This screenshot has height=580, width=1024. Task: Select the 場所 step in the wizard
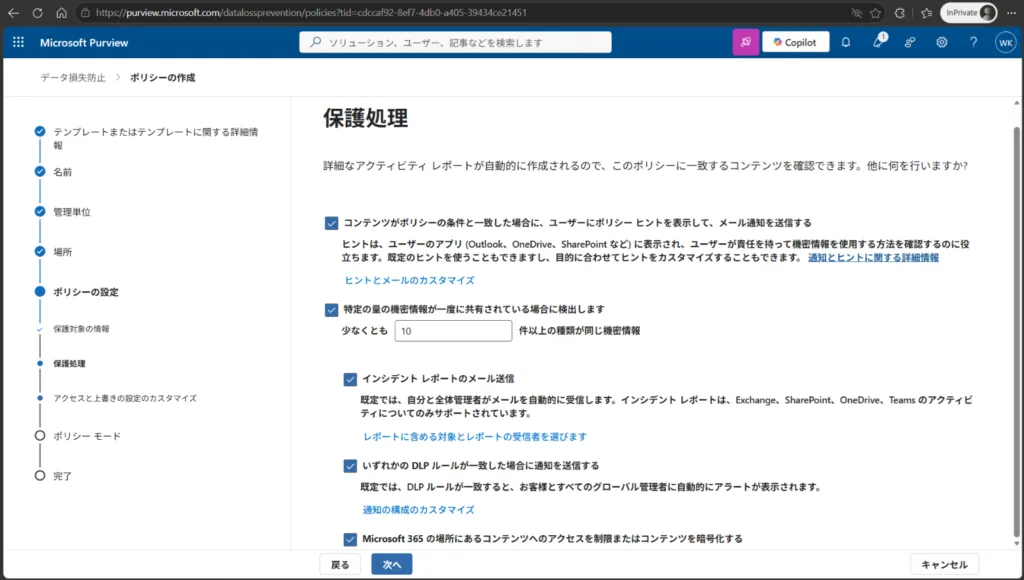coord(63,252)
